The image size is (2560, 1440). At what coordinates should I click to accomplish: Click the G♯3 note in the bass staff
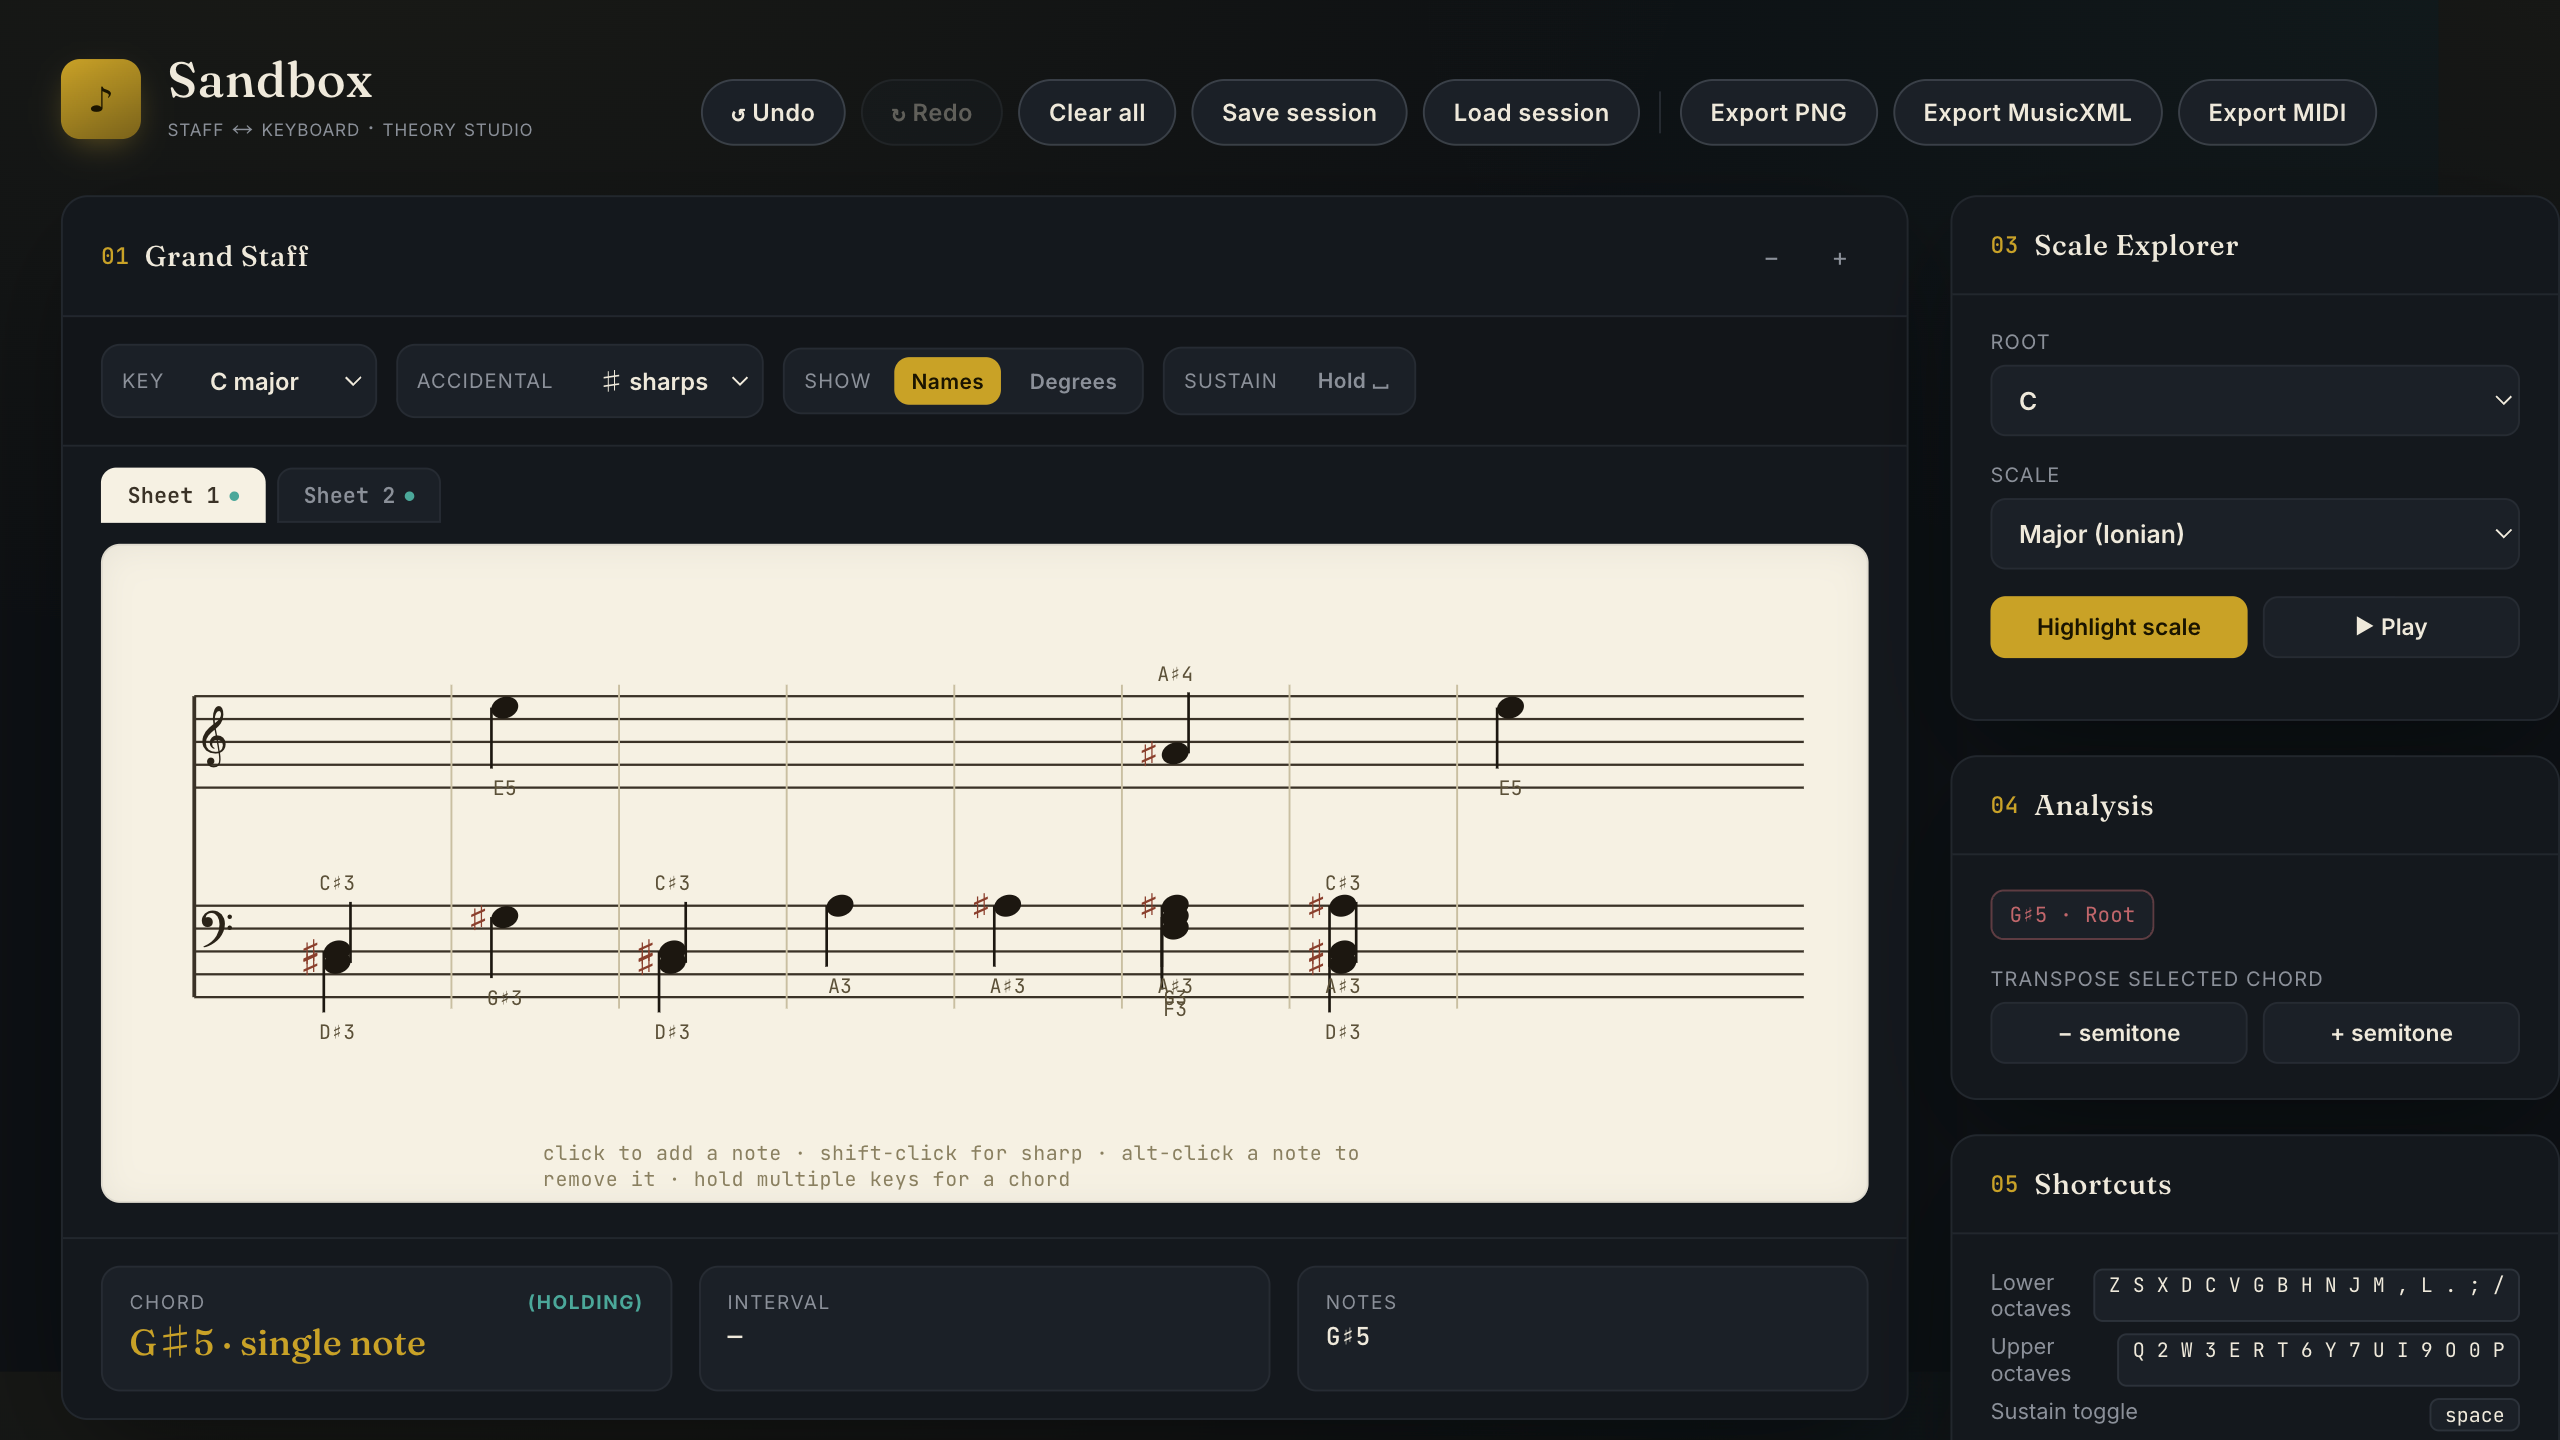point(504,917)
